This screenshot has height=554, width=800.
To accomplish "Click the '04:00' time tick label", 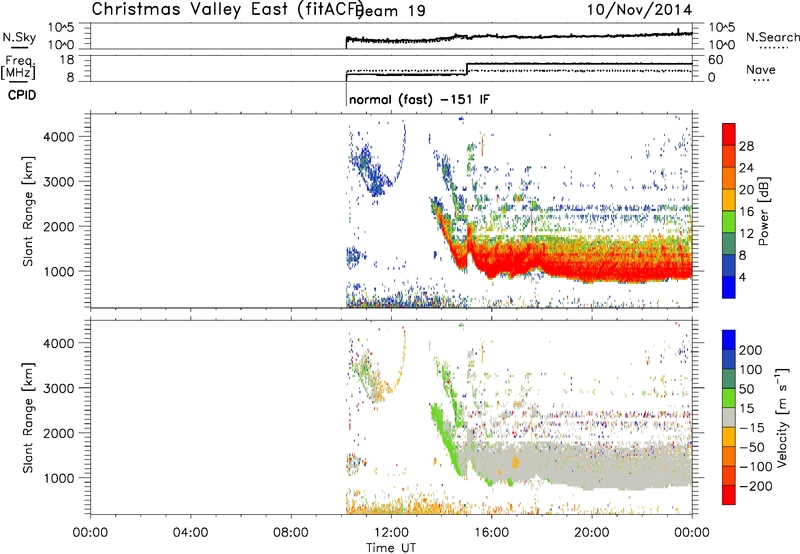I will (191, 532).
